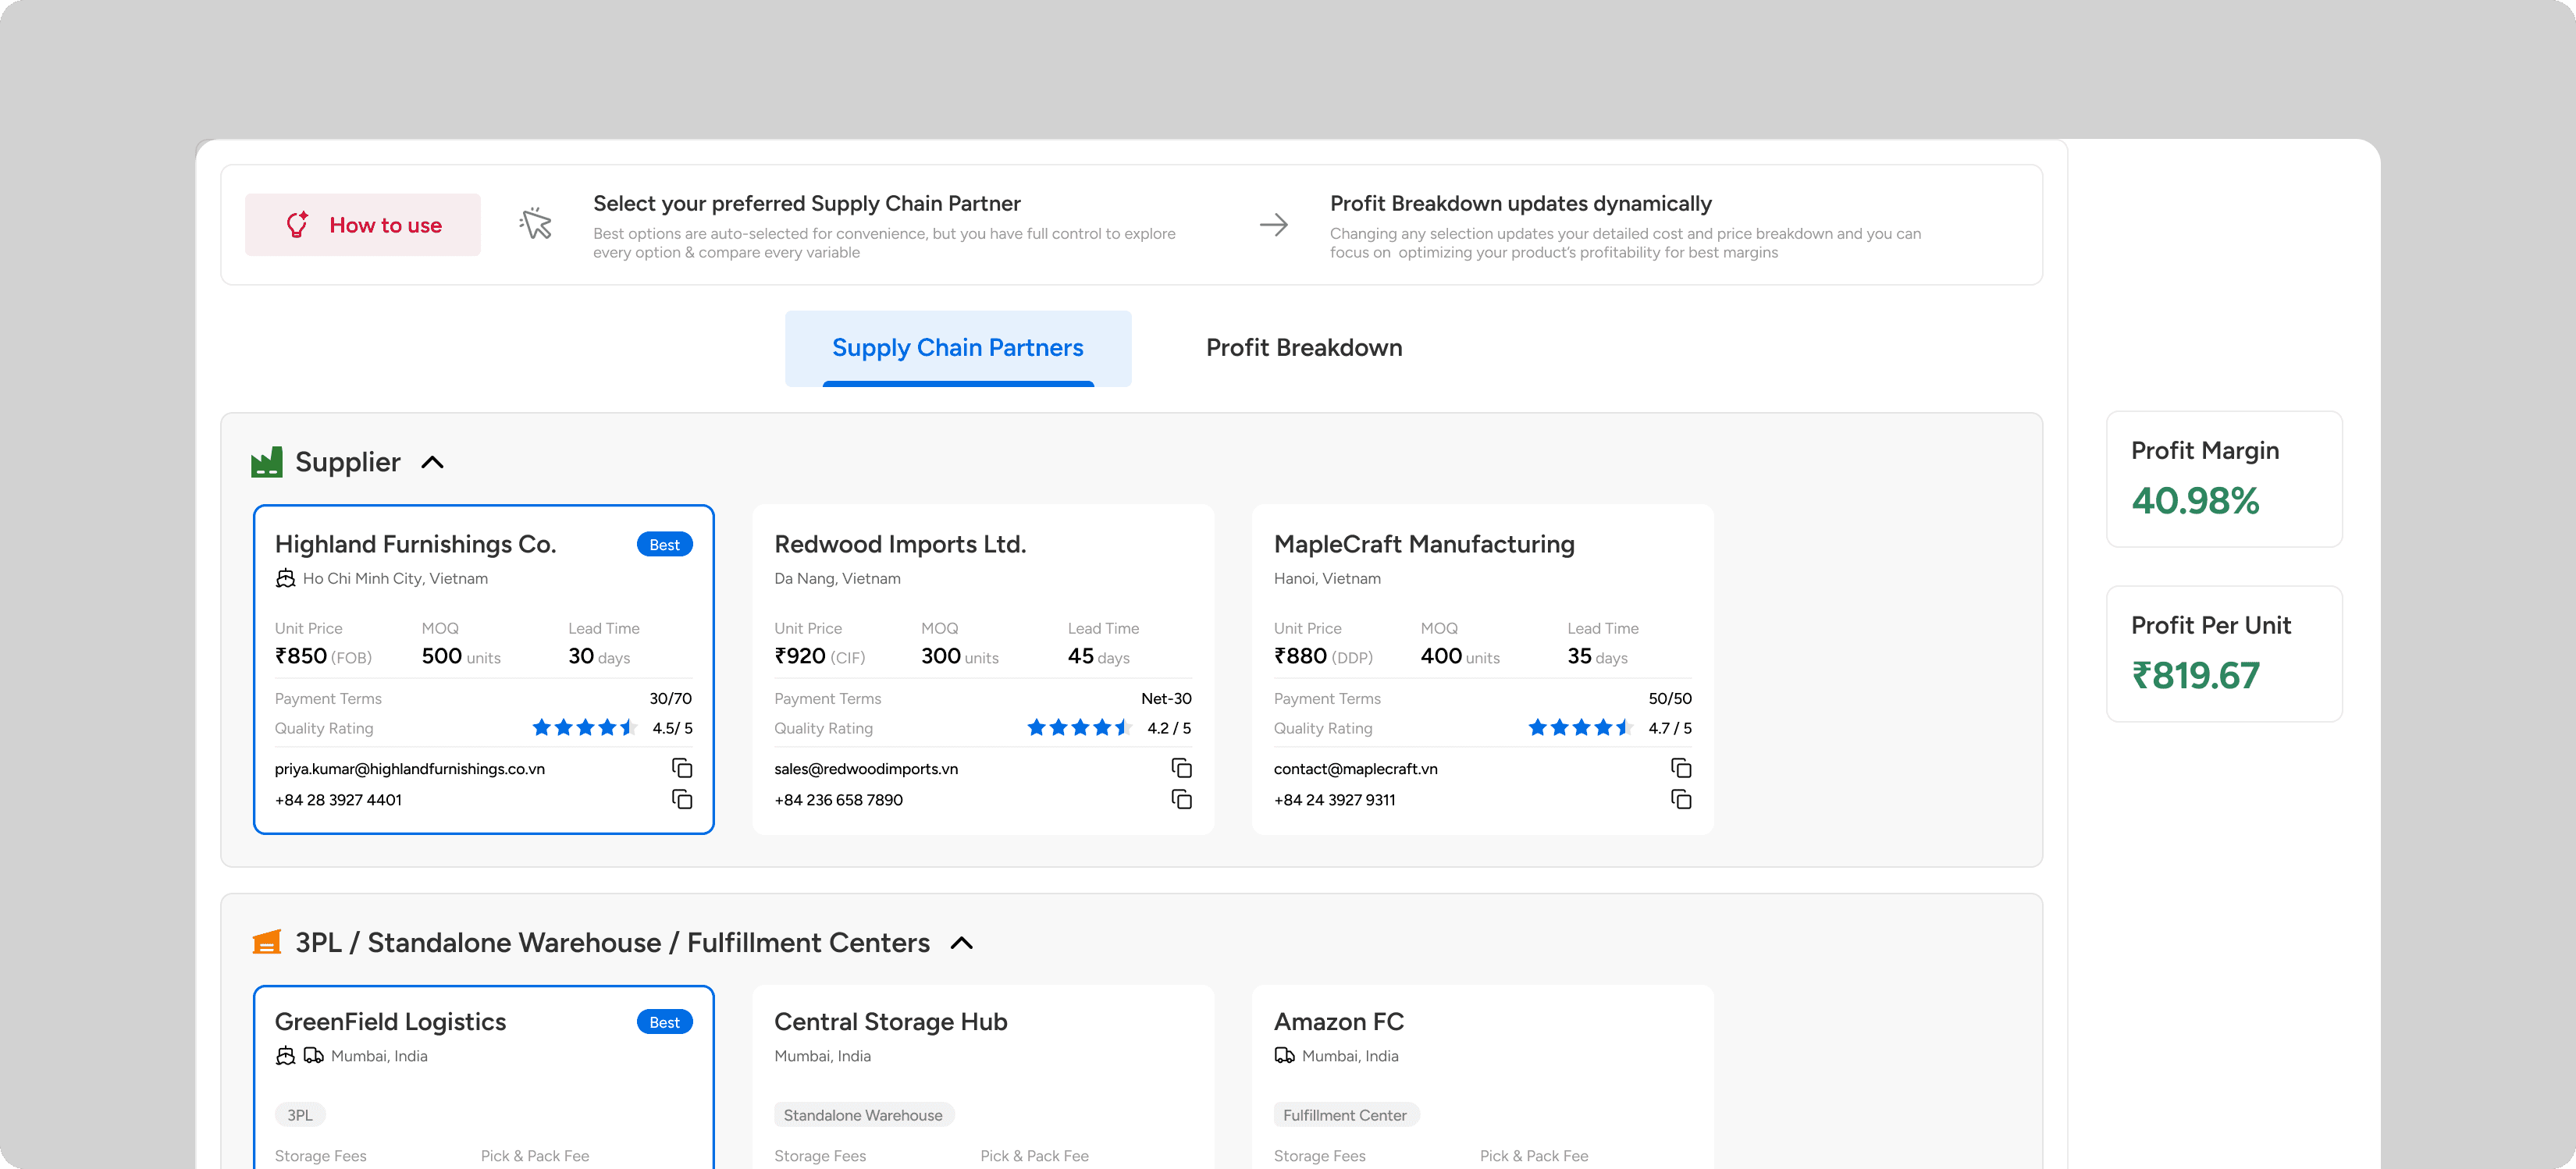Viewport: 2576px width, 1169px height.
Task: Click the green Supplier factory icon
Action: [x=266, y=462]
